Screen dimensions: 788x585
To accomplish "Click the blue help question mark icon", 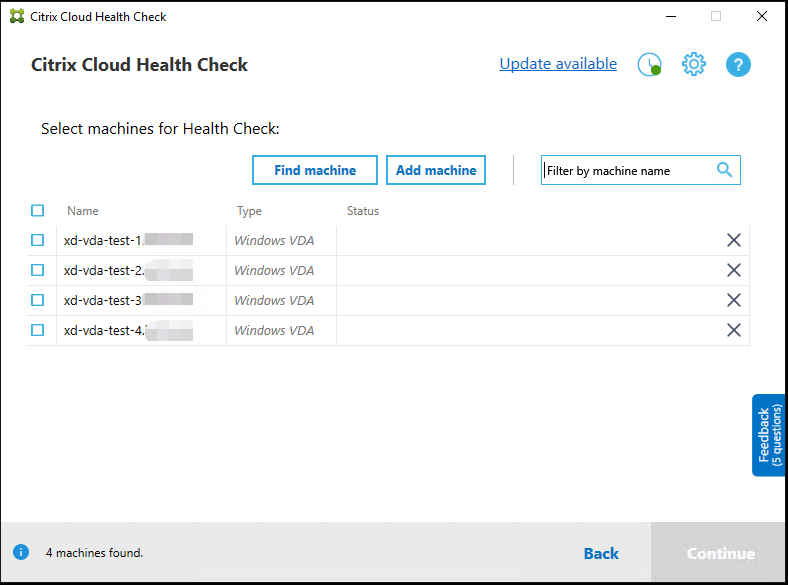I will [x=738, y=65].
